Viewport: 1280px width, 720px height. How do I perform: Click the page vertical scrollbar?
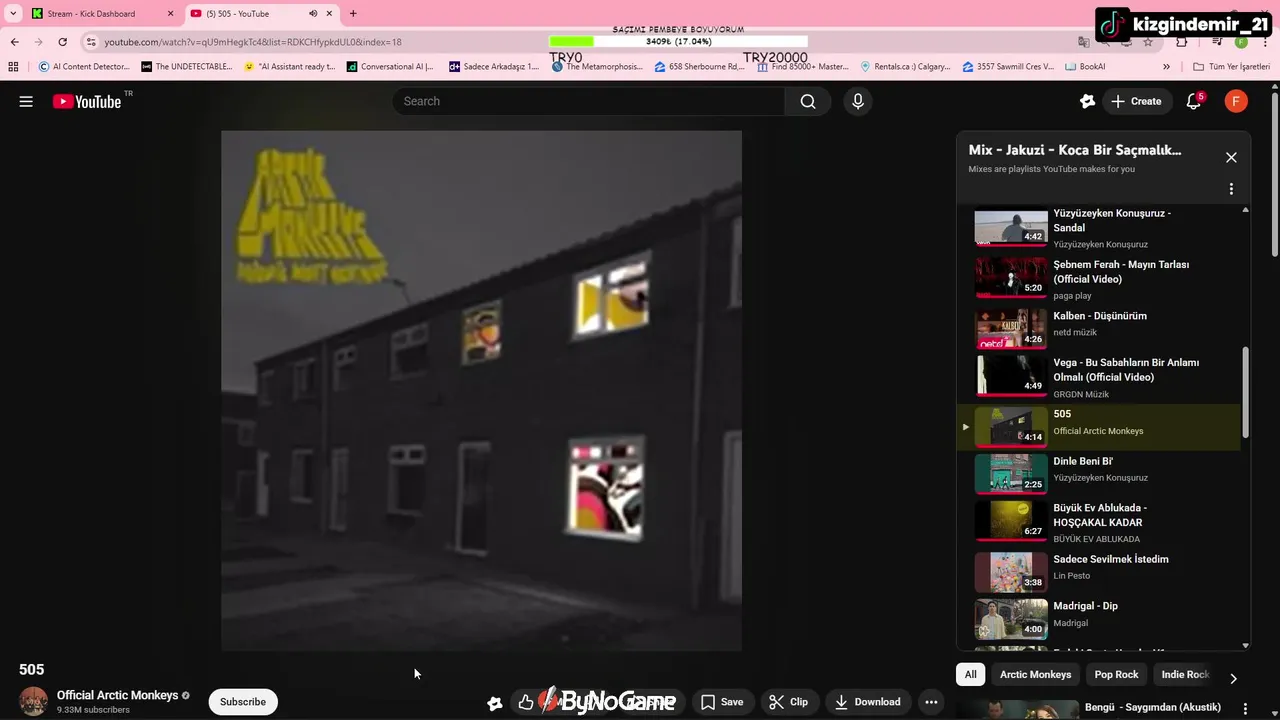1275,175
